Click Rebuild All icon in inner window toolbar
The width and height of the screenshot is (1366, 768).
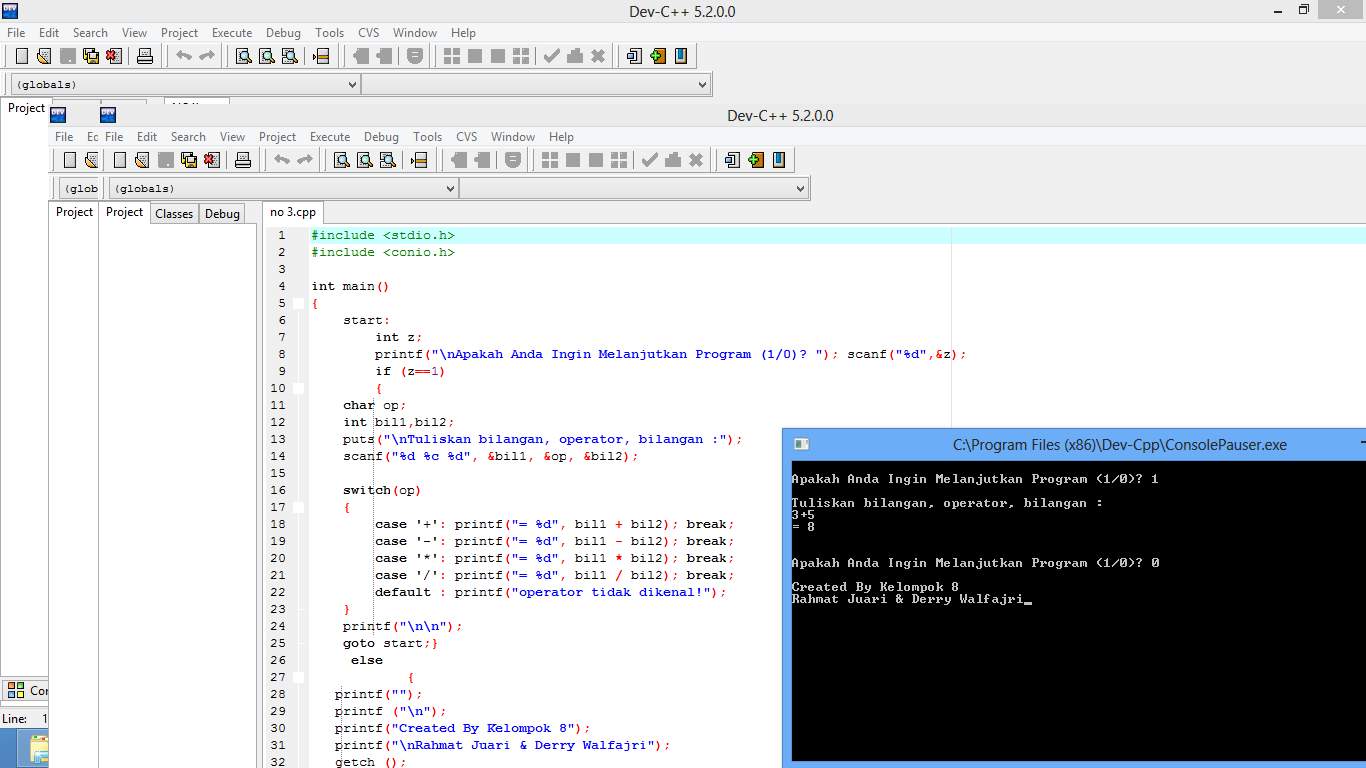619,160
